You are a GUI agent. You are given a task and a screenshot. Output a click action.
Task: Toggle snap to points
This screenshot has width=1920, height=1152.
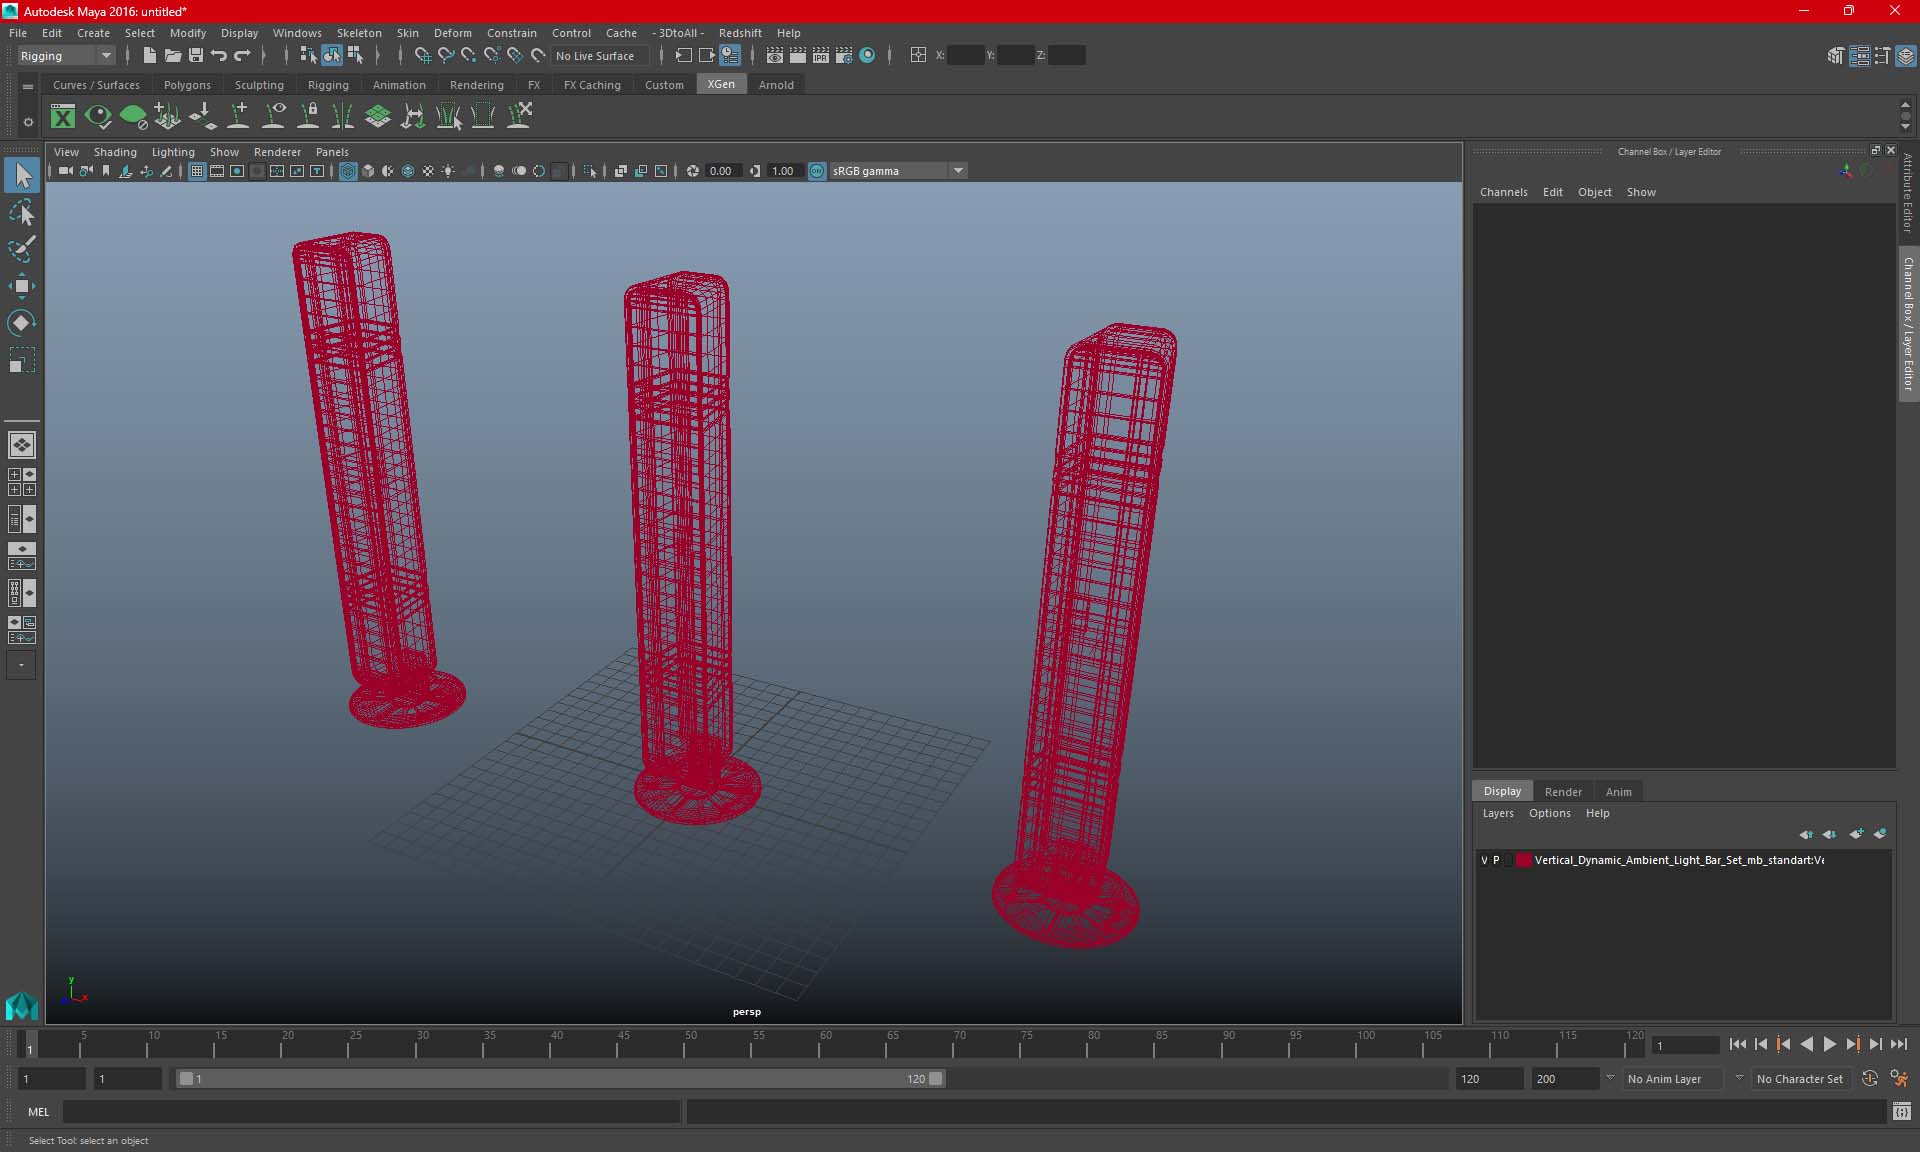(469, 56)
